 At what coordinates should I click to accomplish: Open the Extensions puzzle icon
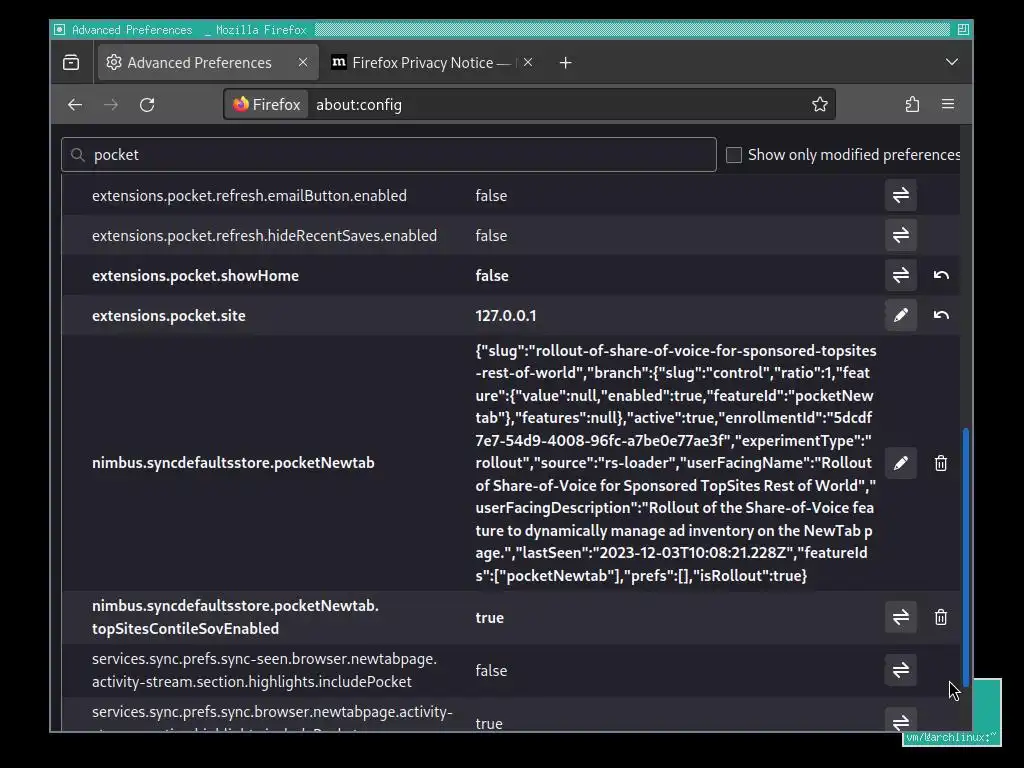(912, 104)
